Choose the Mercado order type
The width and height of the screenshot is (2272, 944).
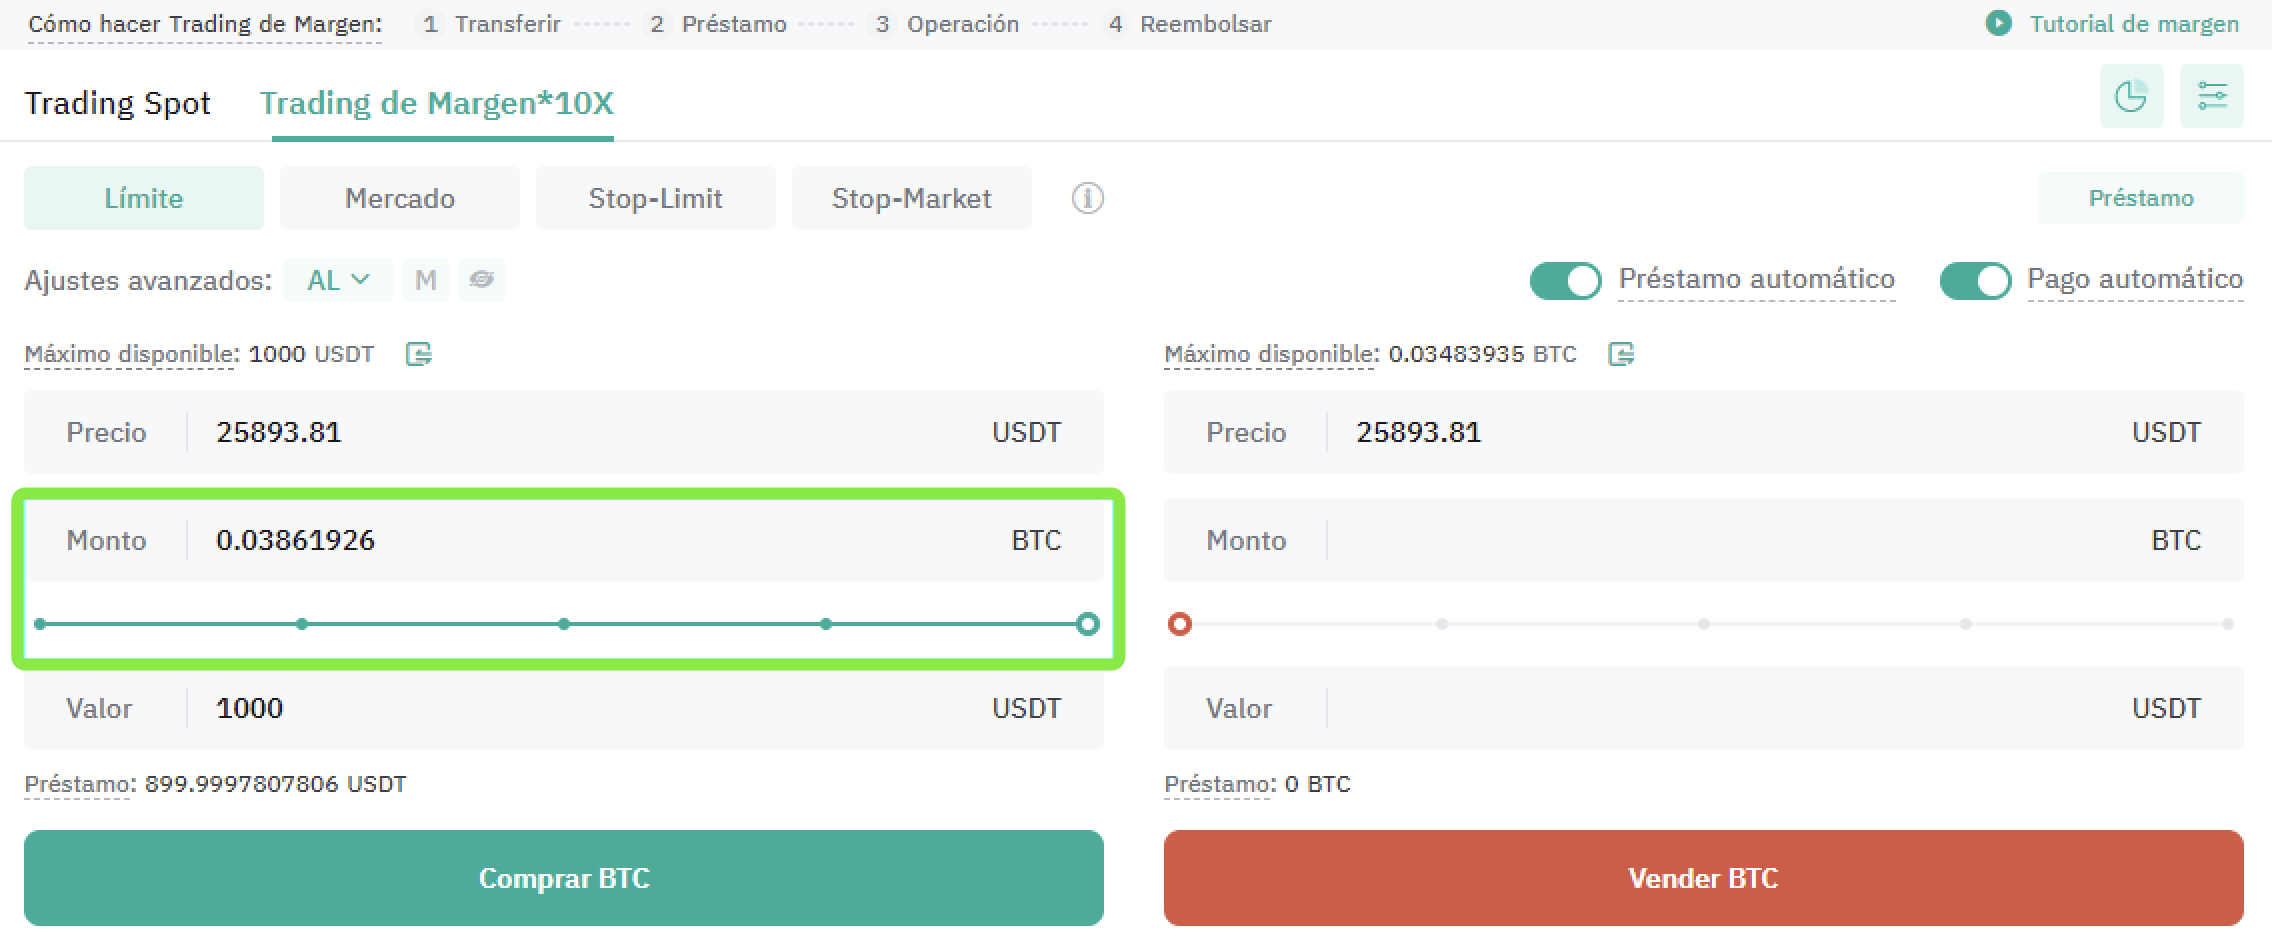400,199
